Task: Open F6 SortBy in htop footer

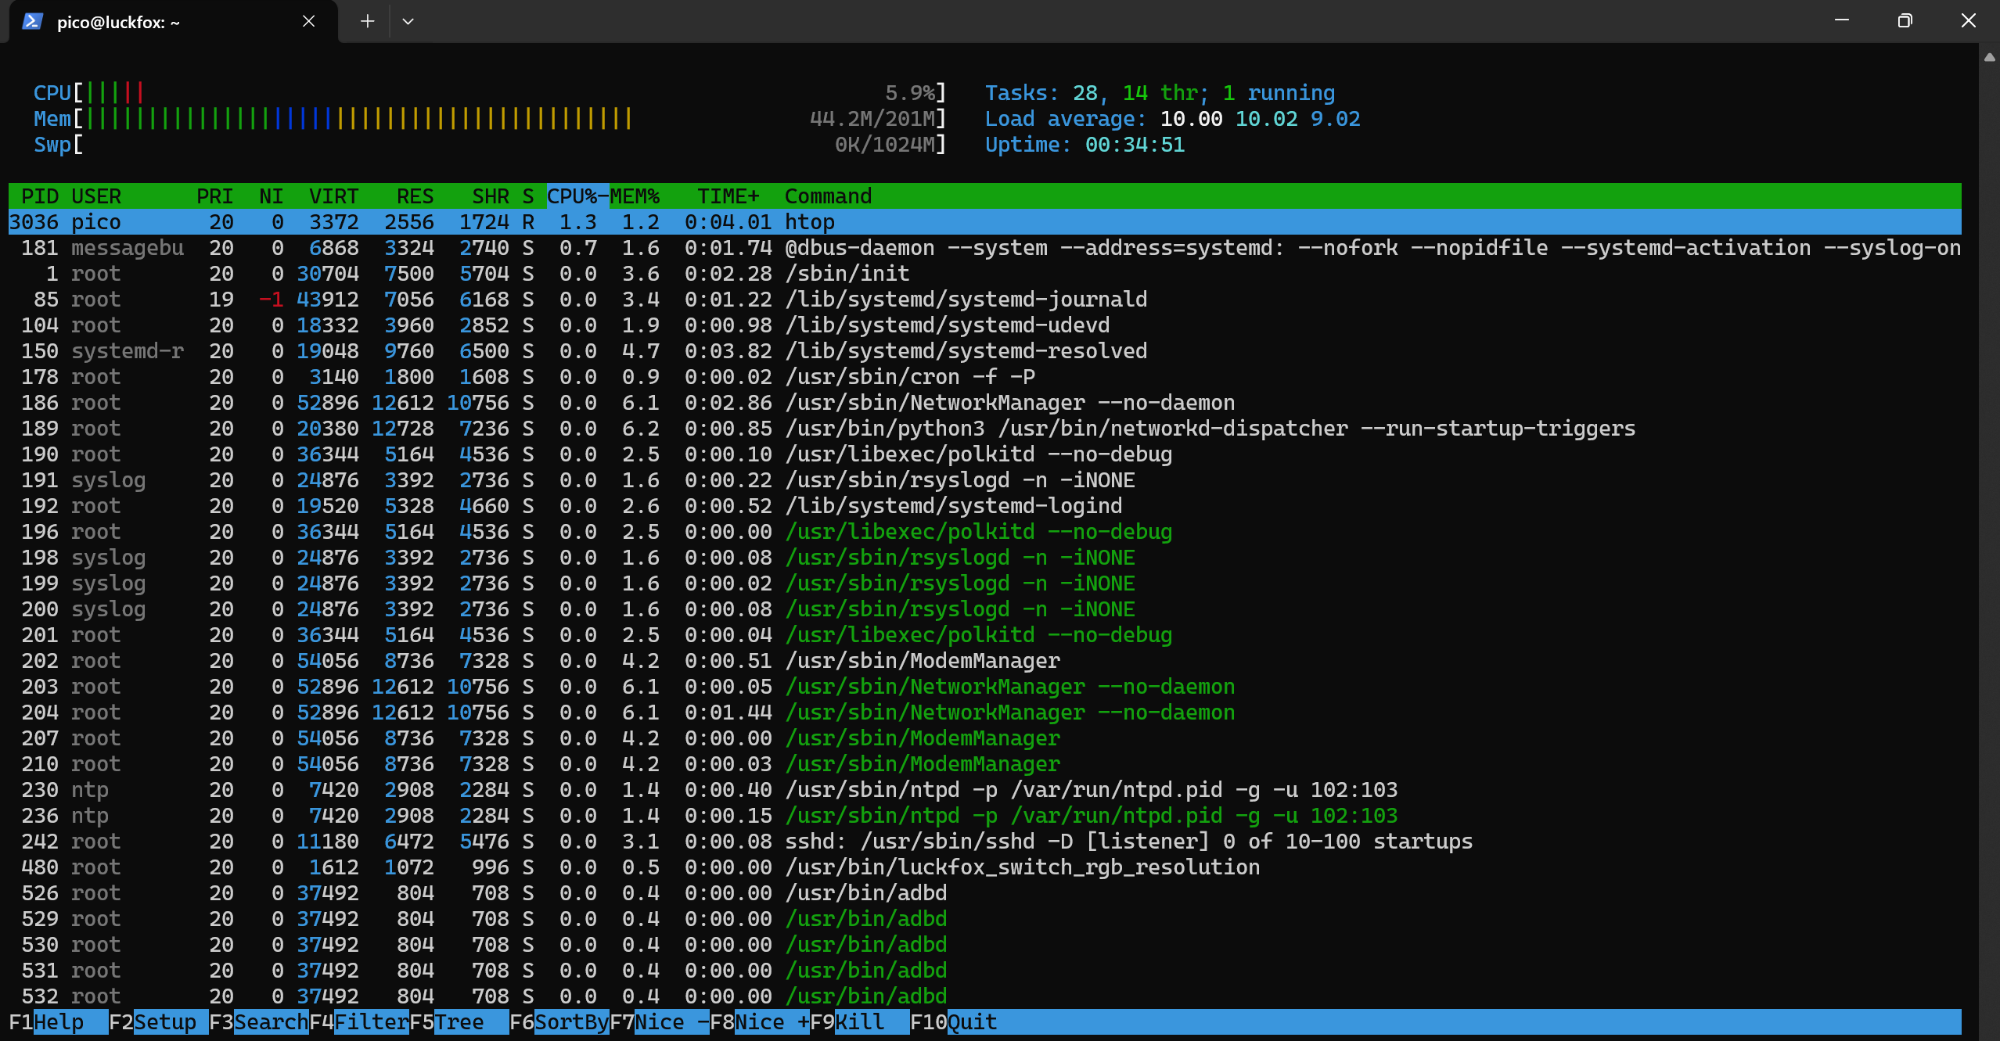Action: (559, 1022)
